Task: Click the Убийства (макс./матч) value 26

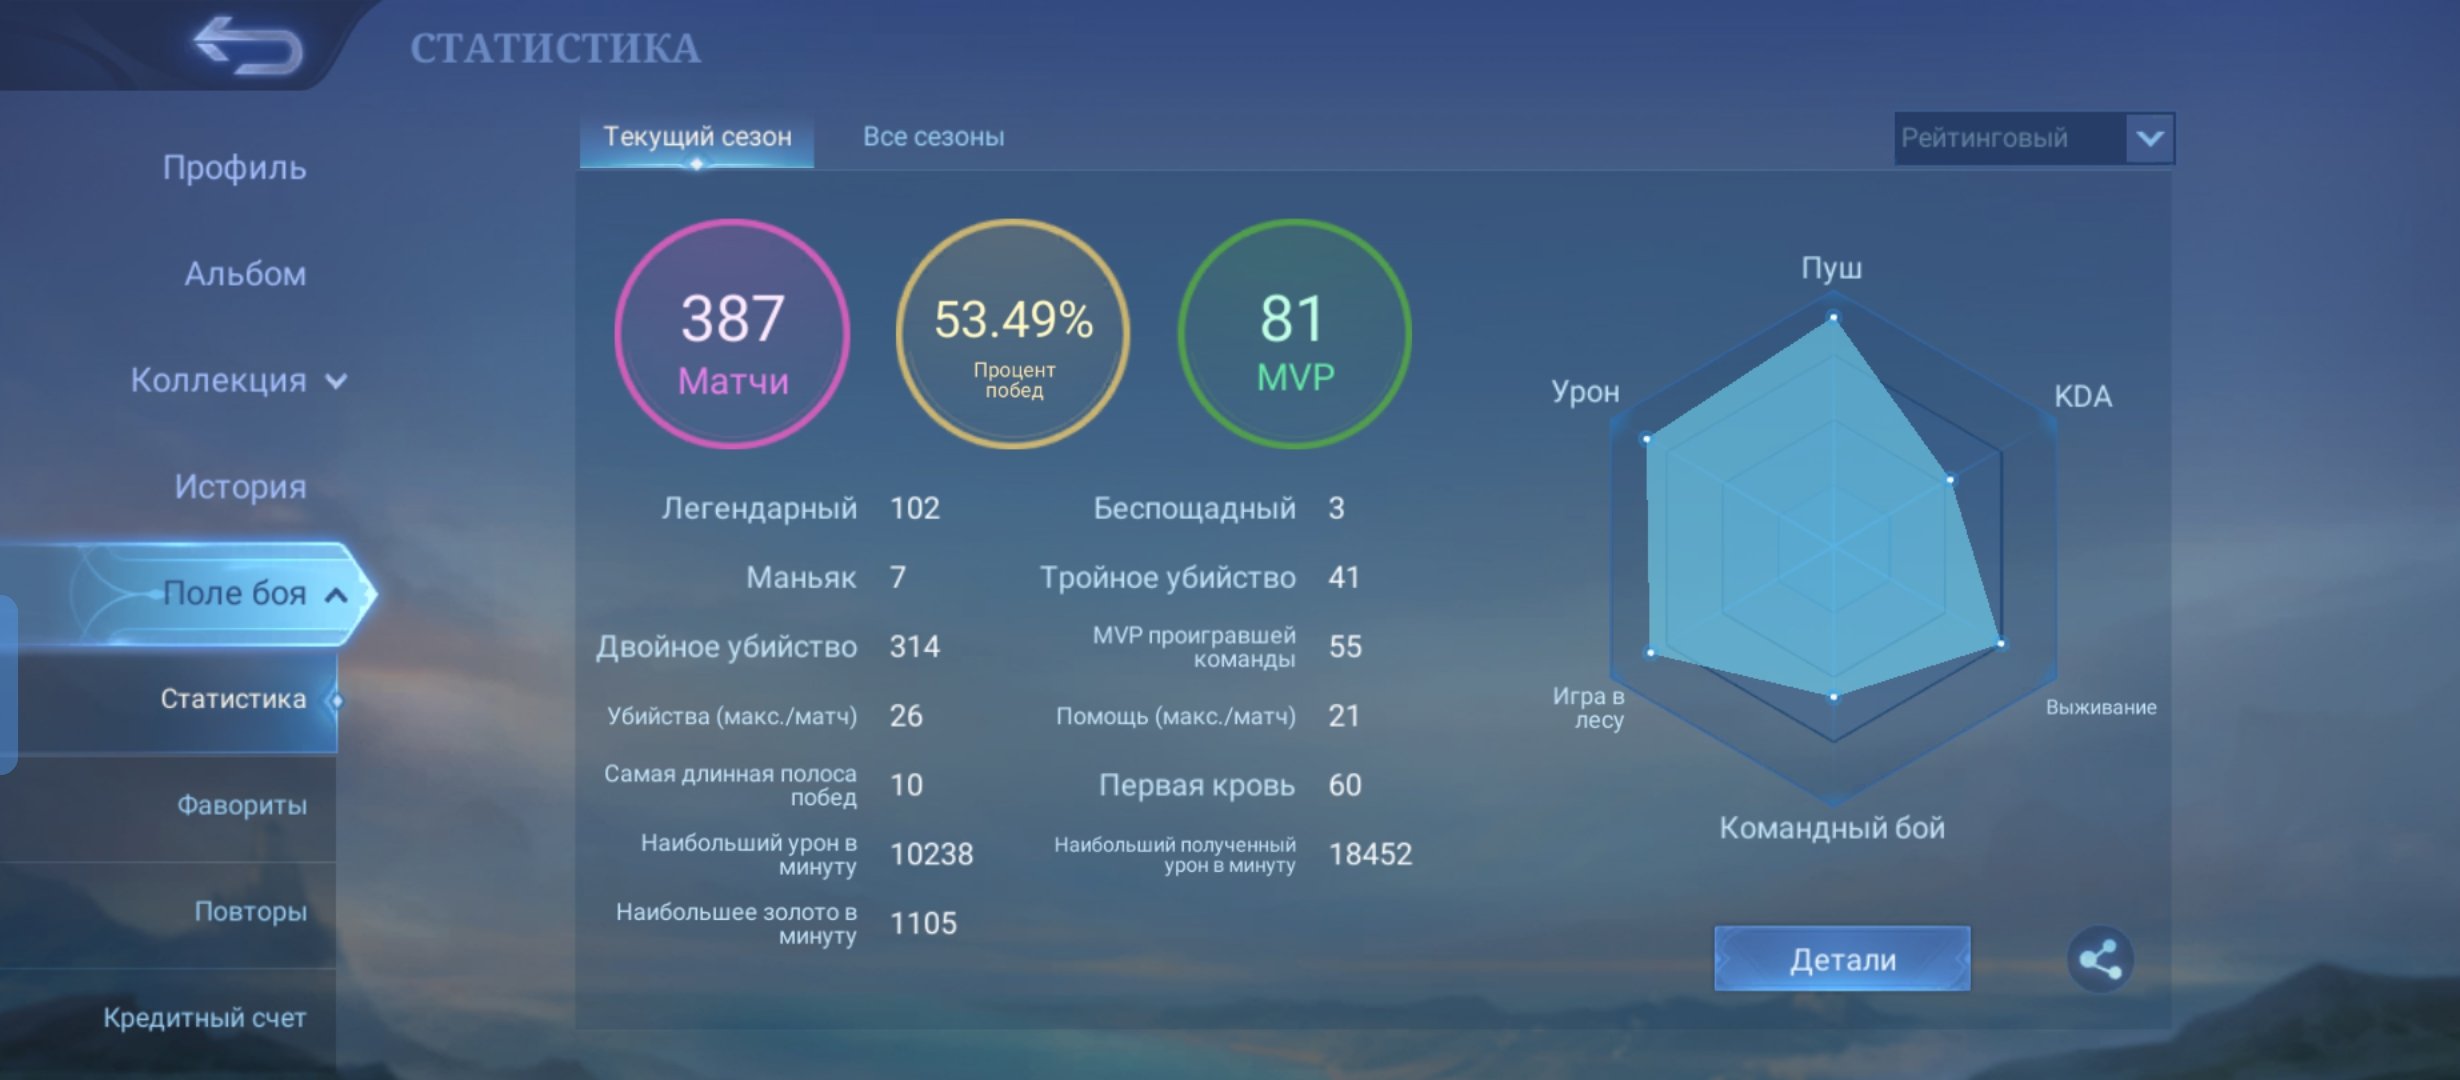Action: point(906,716)
